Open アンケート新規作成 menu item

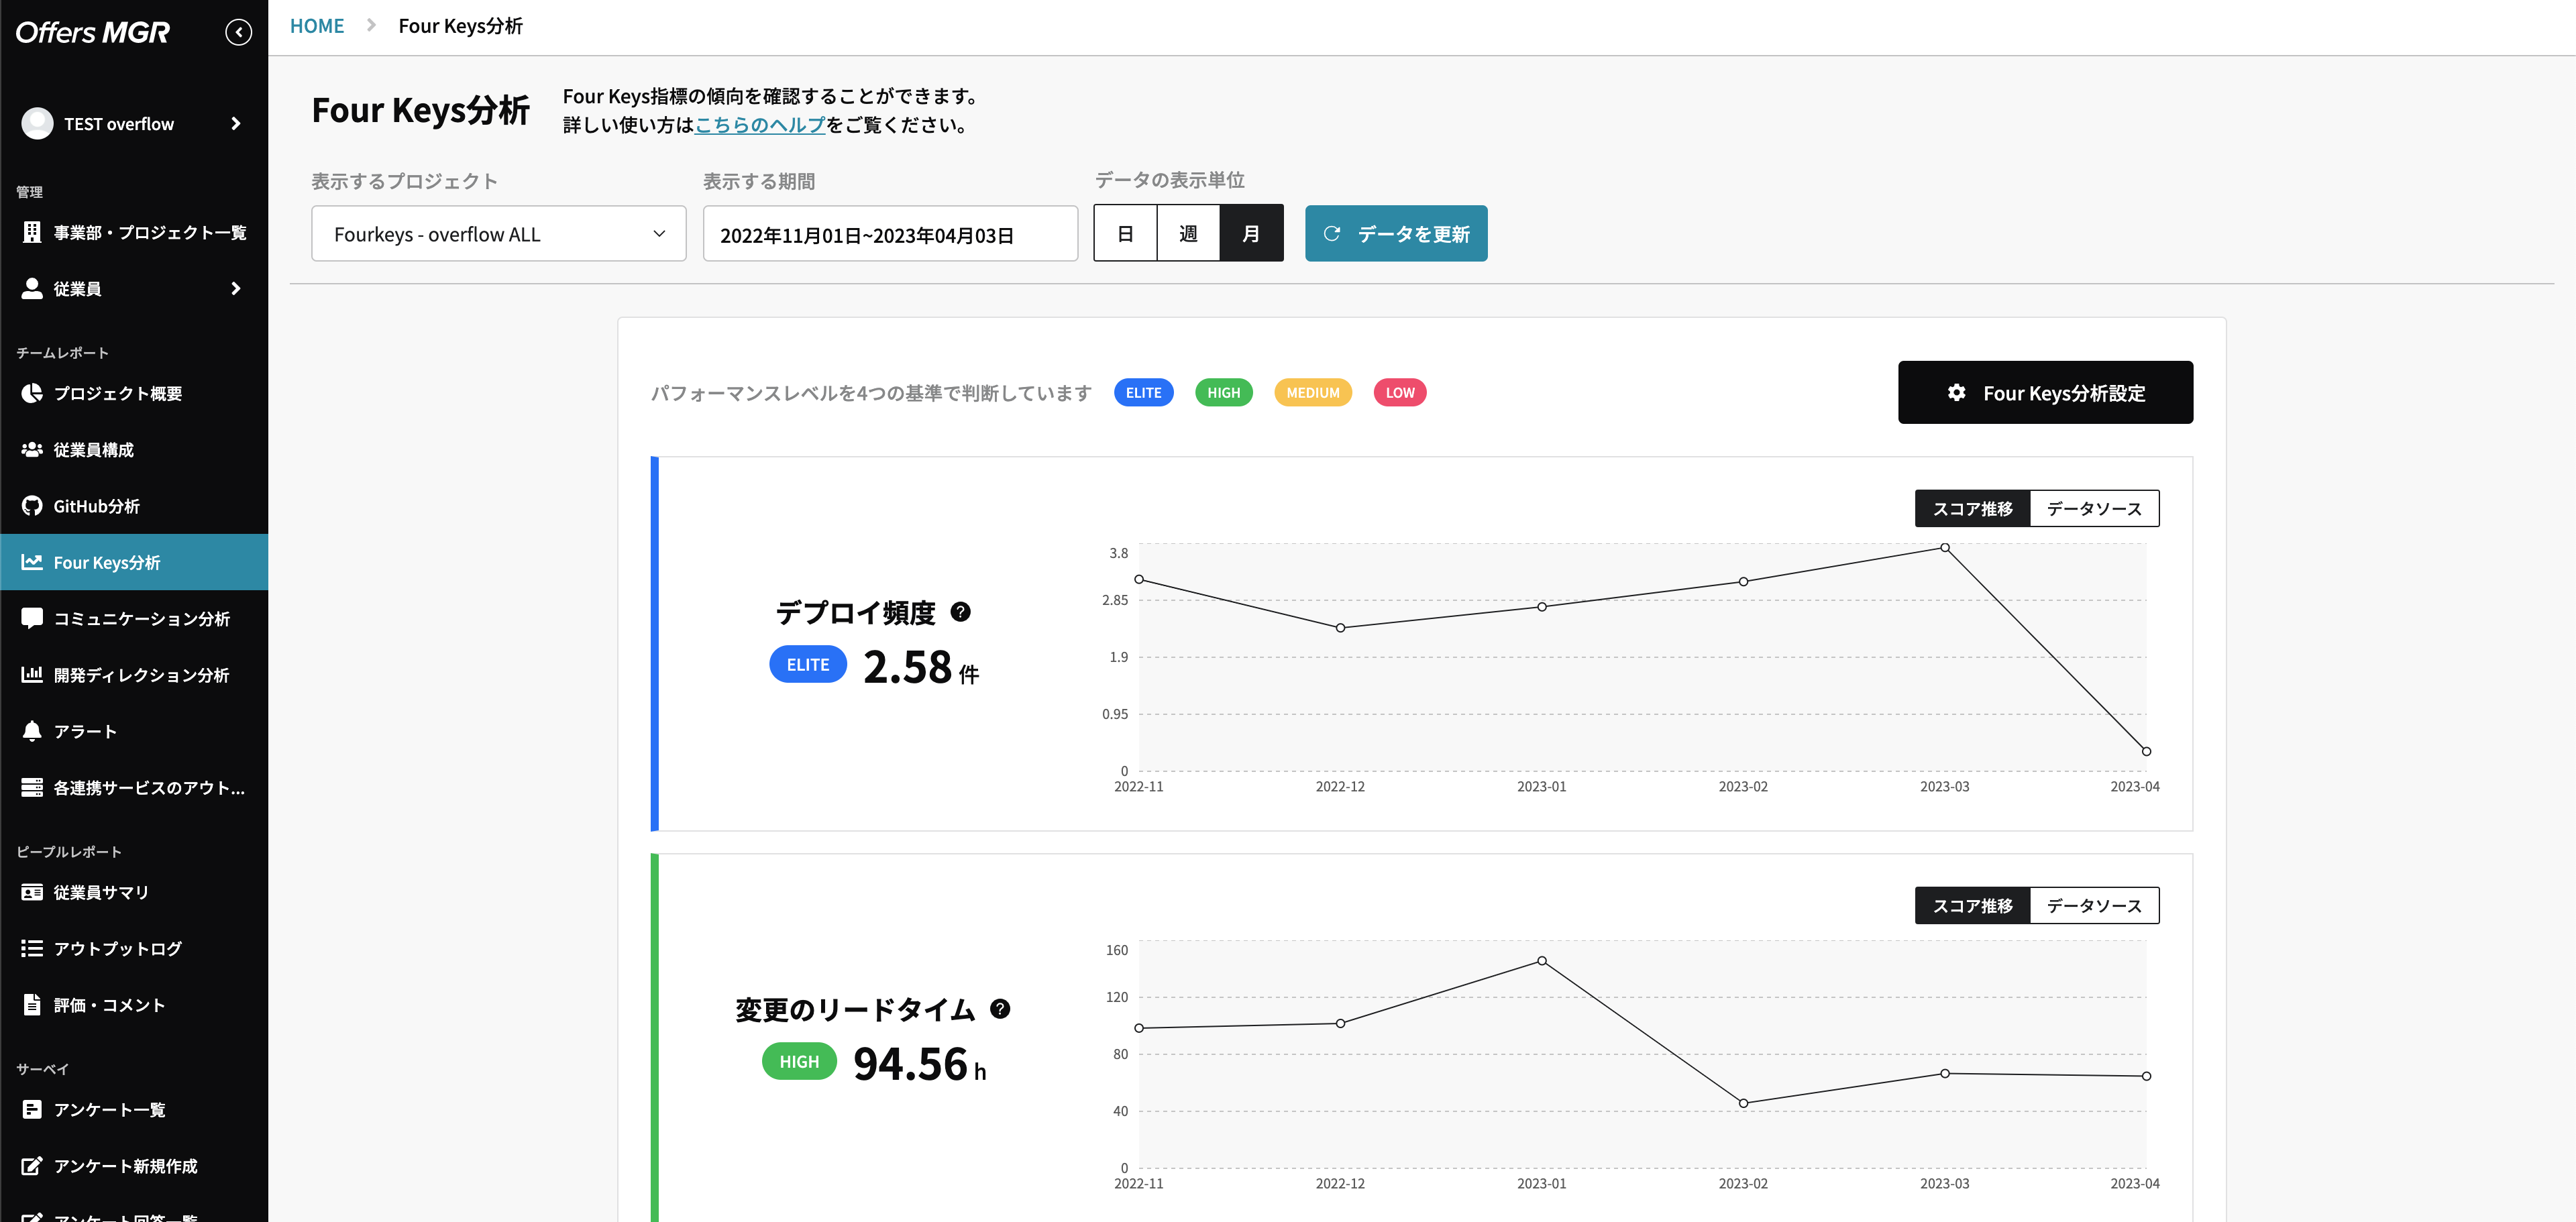click(134, 1165)
